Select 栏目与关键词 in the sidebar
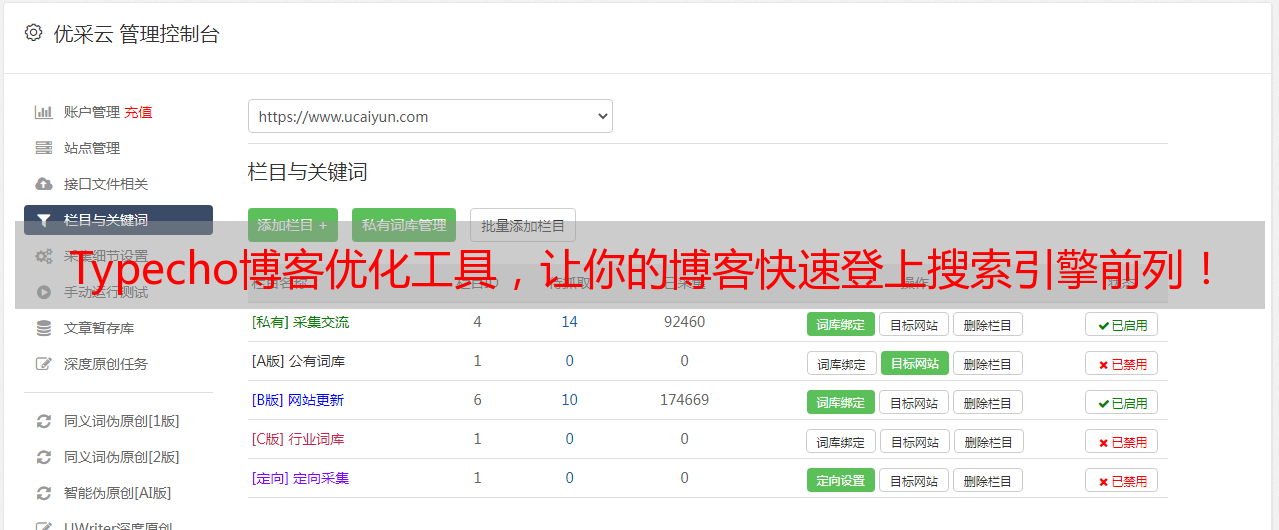Viewport: 1279px width, 530px height. [x=118, y=220]
